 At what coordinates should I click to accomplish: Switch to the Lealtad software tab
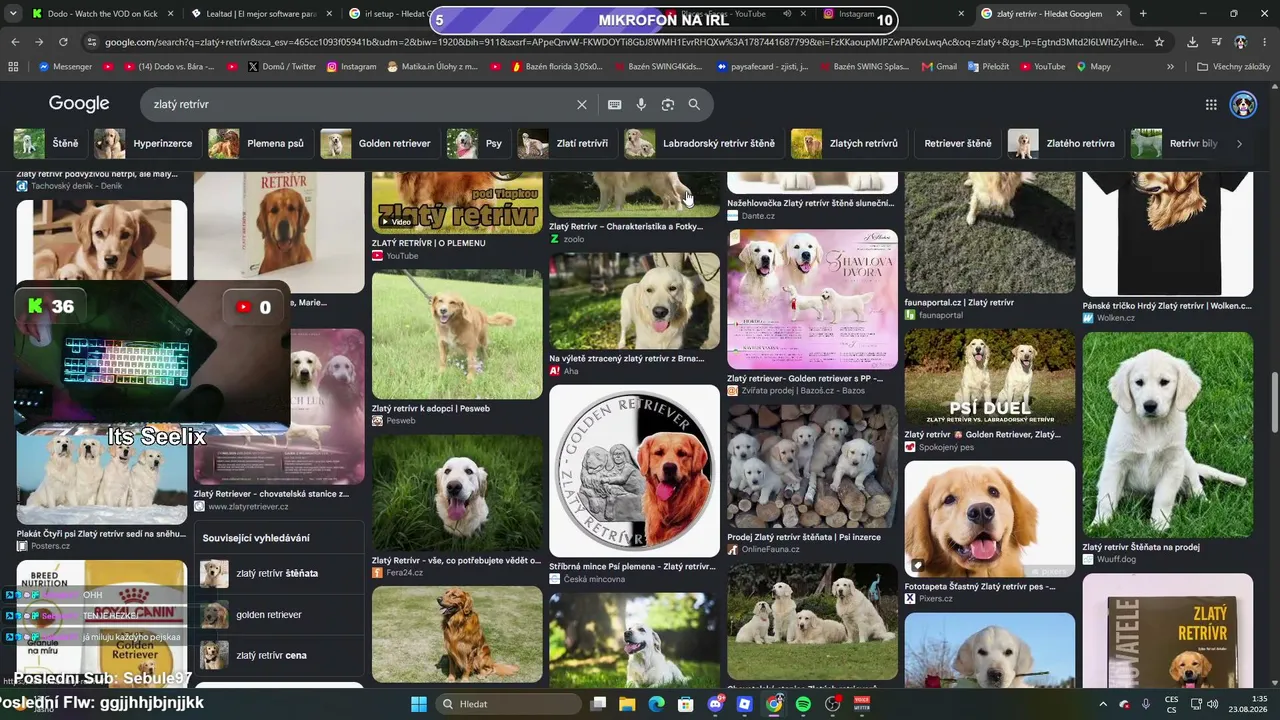260,14
